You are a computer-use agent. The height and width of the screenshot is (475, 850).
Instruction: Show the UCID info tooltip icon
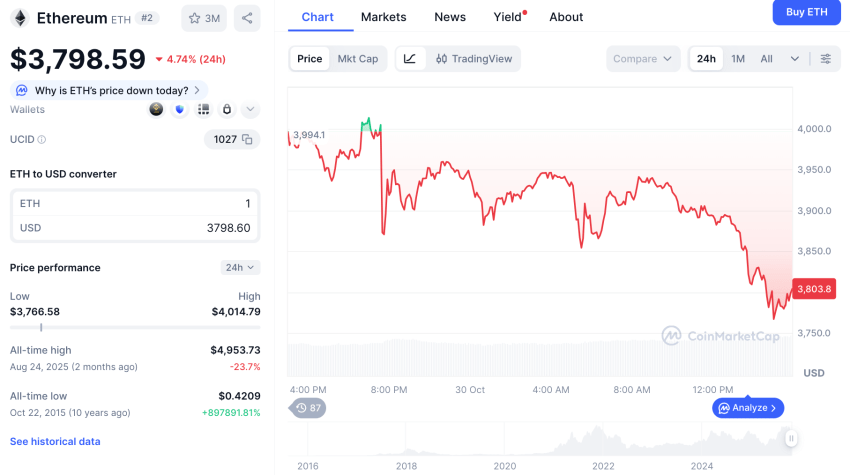tap(42, 140)
